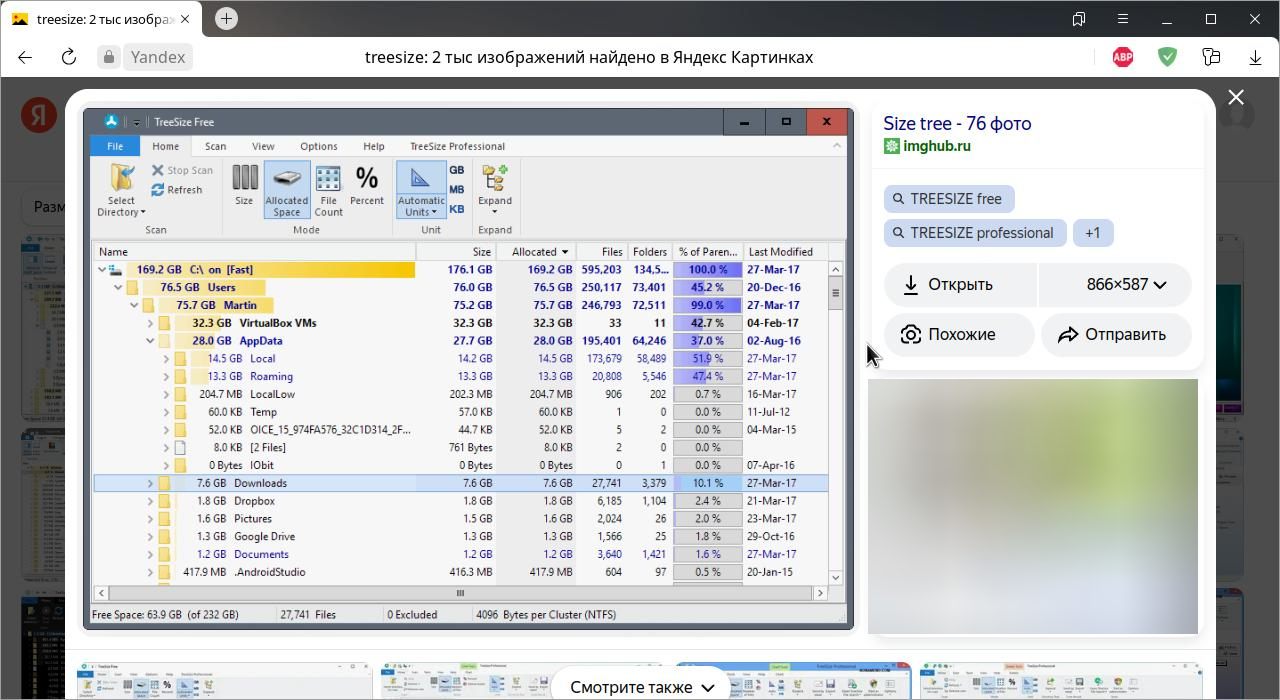This screenshot has height=700, width=1280.
Task: Open the browser hamburger menu
Action: pos(1123,19)
